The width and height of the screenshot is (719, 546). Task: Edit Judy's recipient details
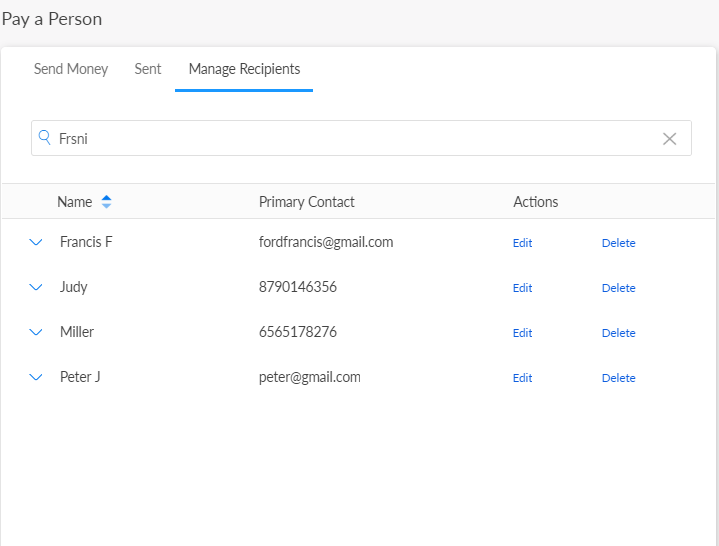522,288
